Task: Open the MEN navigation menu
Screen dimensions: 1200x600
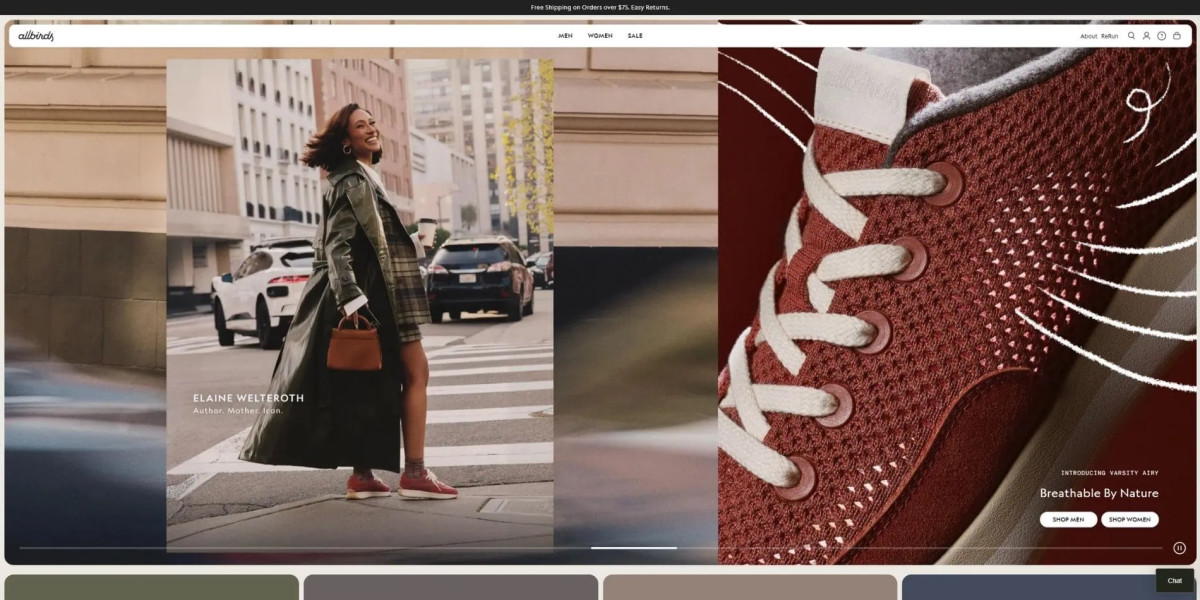Action: (565, 36)
